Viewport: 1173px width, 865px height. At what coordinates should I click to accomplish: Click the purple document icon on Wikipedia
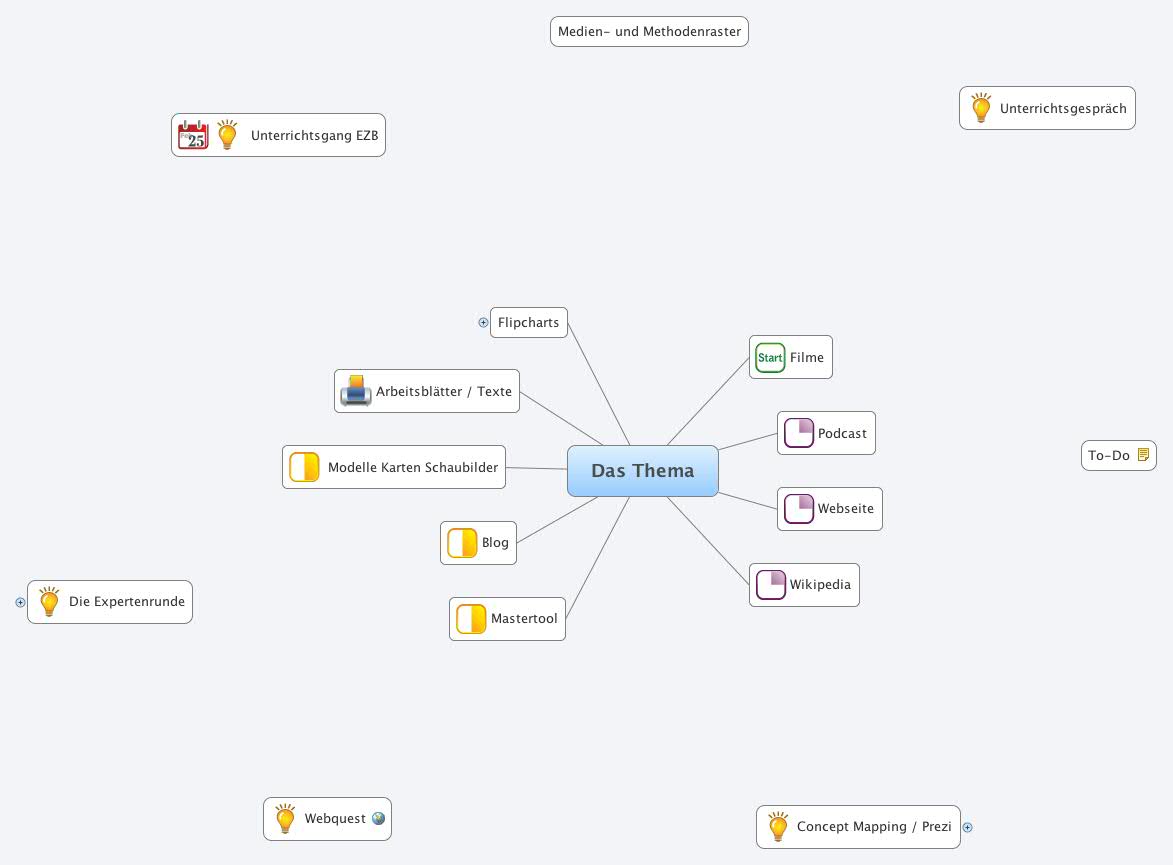771,584
